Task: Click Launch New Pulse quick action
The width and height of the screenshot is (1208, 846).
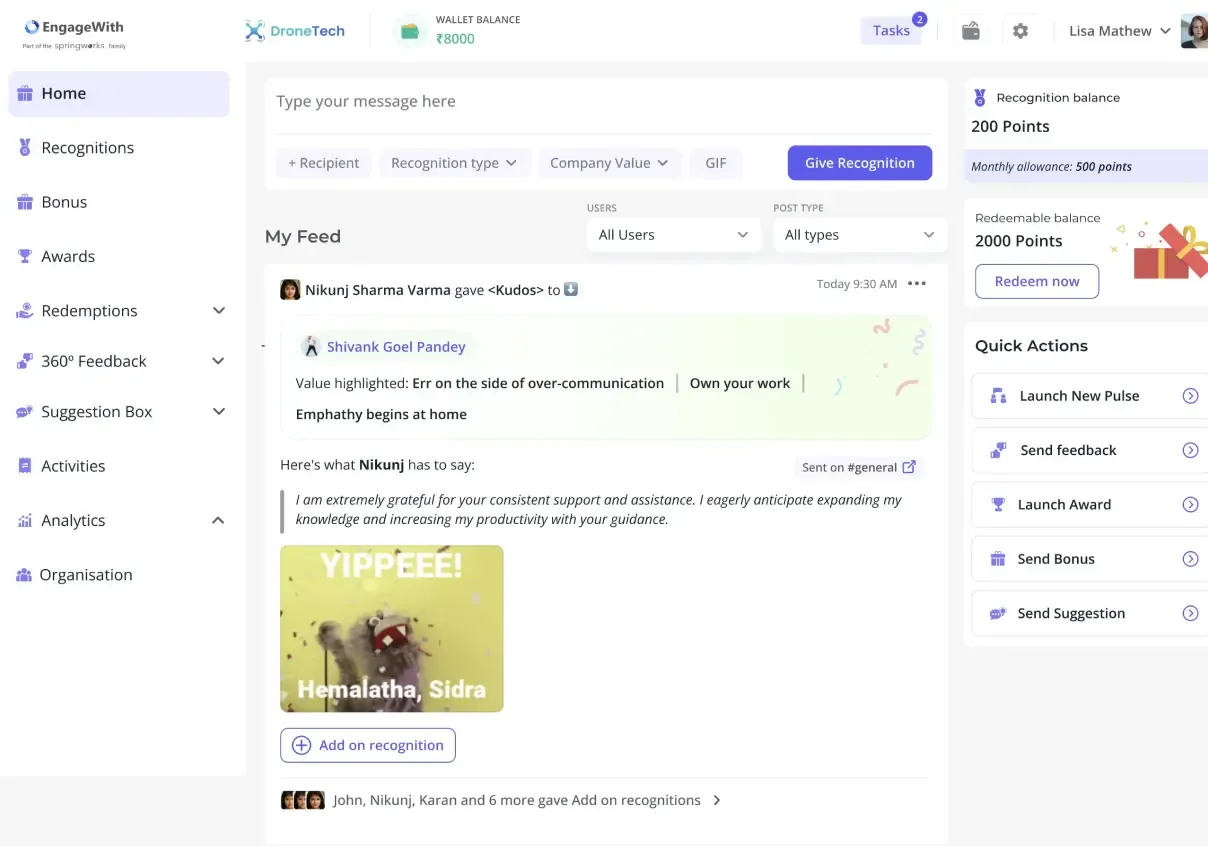Action: (x=1089, y=396)
